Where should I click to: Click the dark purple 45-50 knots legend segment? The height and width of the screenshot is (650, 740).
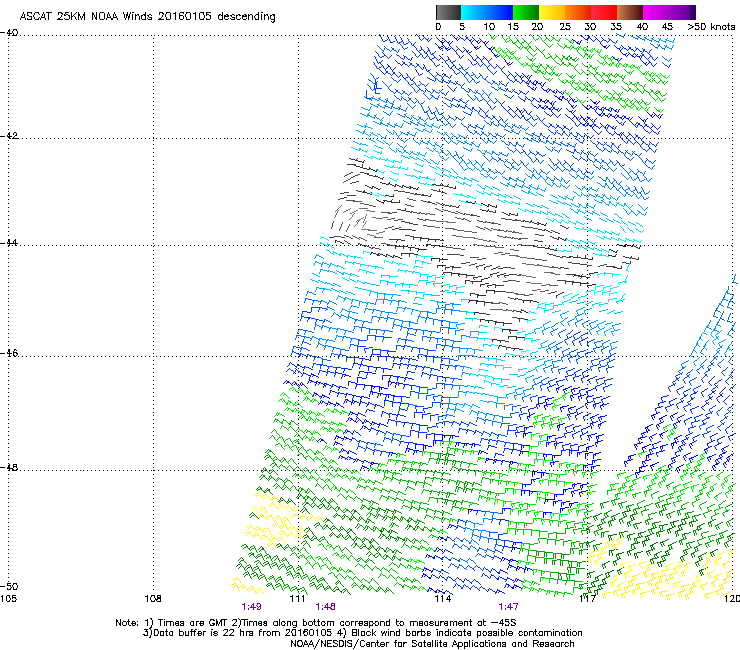[x=682, y=12]
